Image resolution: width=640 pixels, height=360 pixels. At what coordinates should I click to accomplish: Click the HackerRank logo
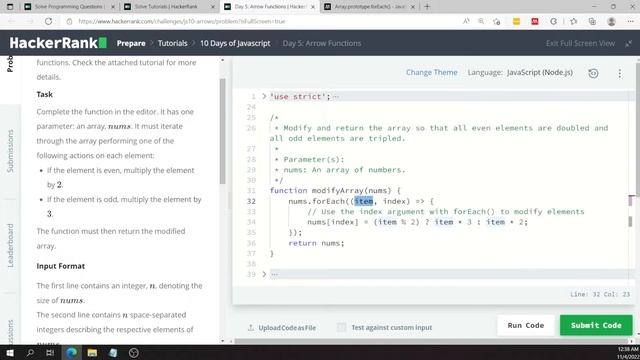(58, 43)
